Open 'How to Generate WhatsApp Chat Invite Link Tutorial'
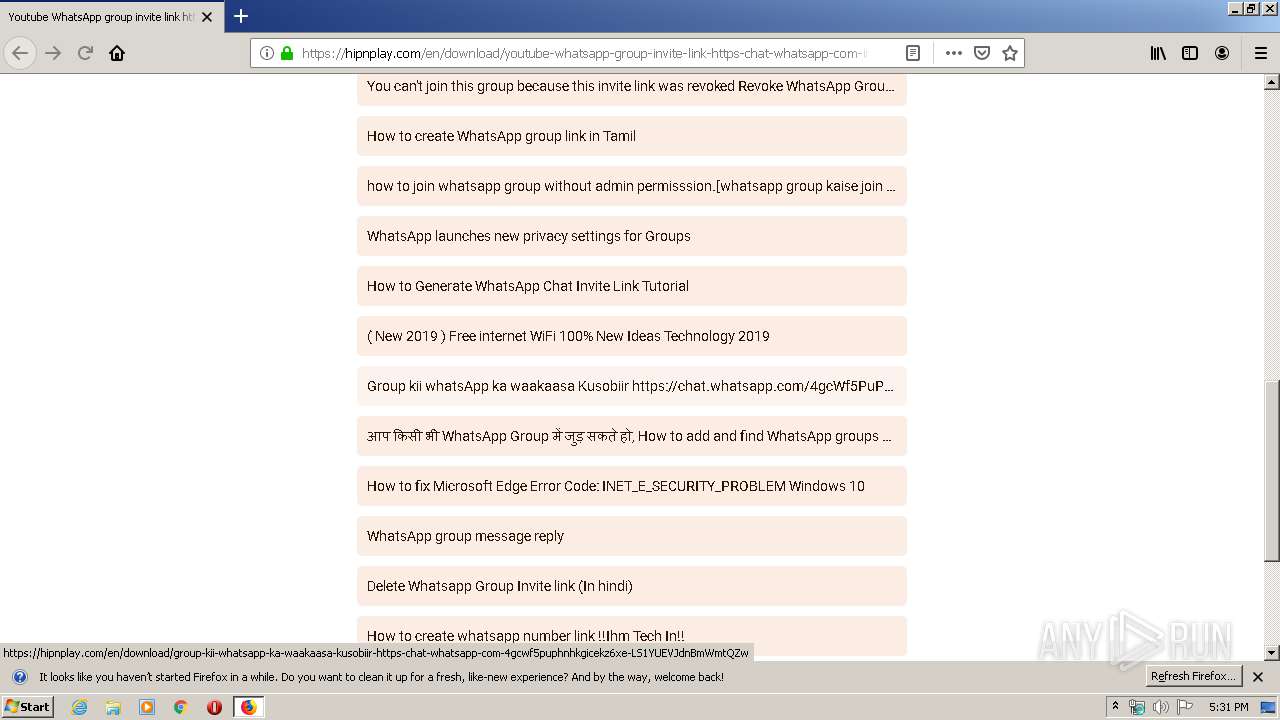 [x=632, y=286]
